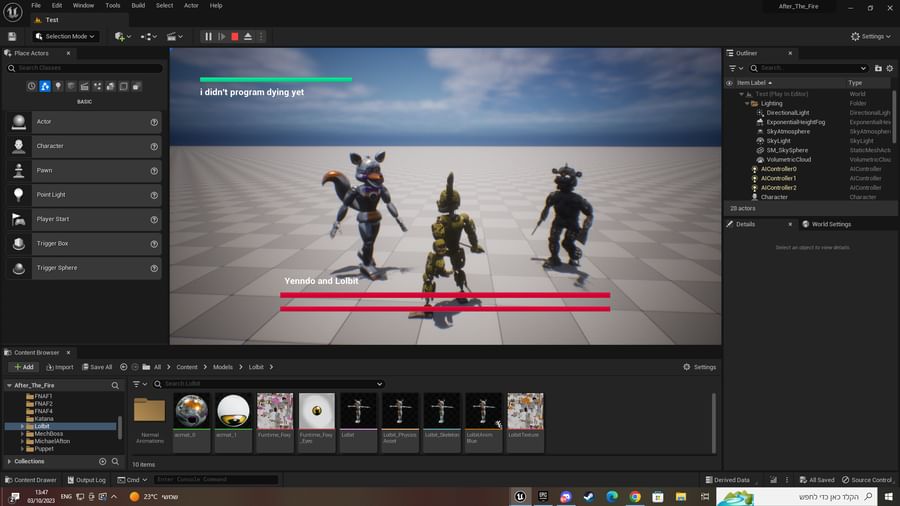Collapse the After_The_Fire source tree
The image size is (900, 506).
pyautogui.click(x=9, y=386)
